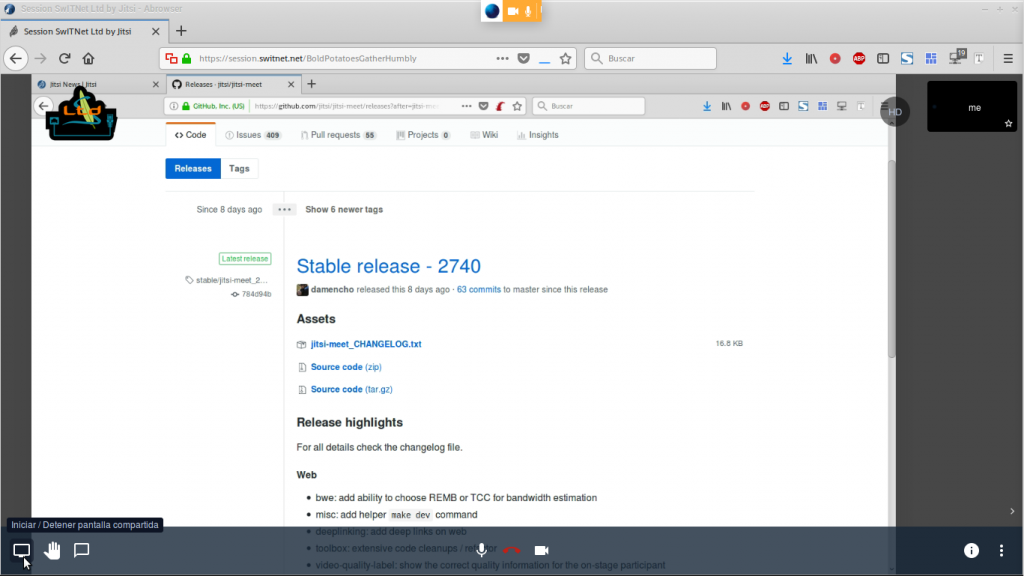Open outer browser downloads arrow
This screenshot has width=1024, height=576.
787,58
